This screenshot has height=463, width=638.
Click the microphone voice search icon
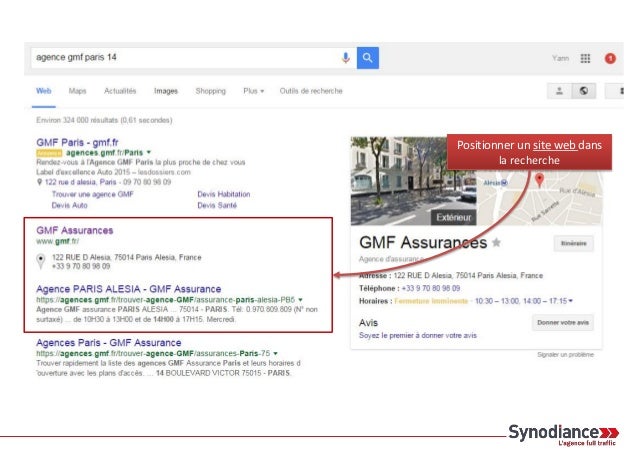click(345, 58)
